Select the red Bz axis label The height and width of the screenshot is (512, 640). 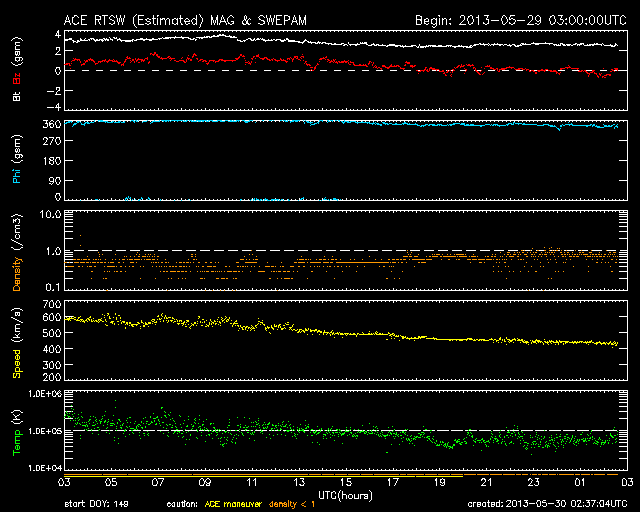coord(16,80)
